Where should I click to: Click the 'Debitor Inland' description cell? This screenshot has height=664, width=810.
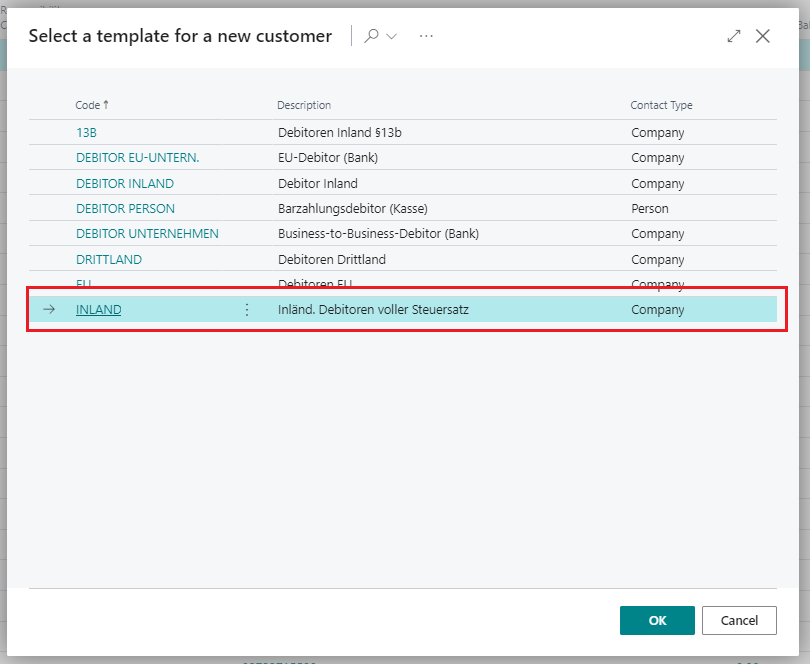pyautogui.click(x=318, y=183)
